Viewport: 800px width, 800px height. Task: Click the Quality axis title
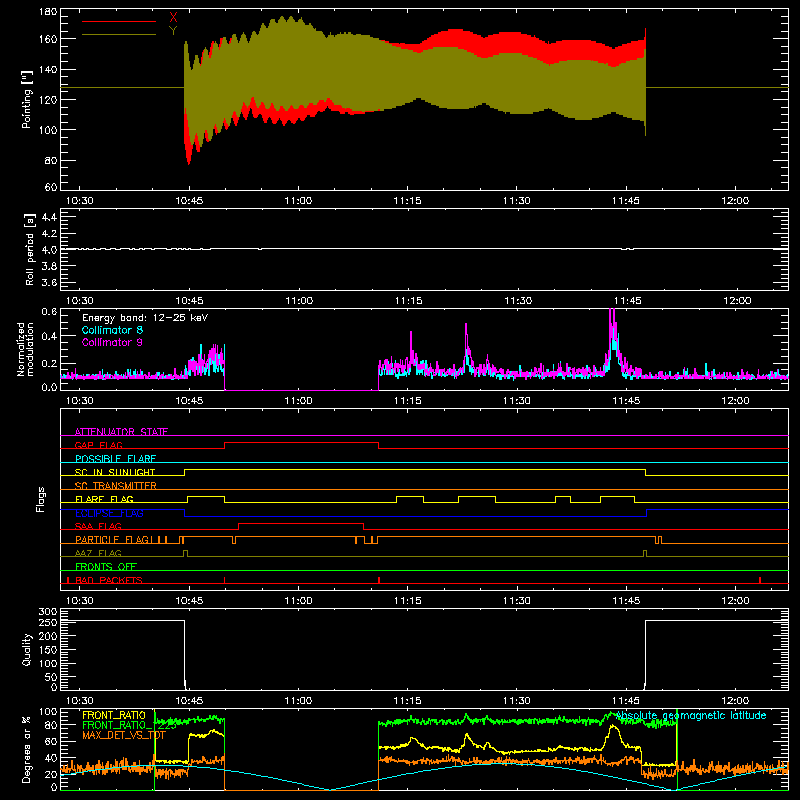pyautogui.click(x=26, y=649)
